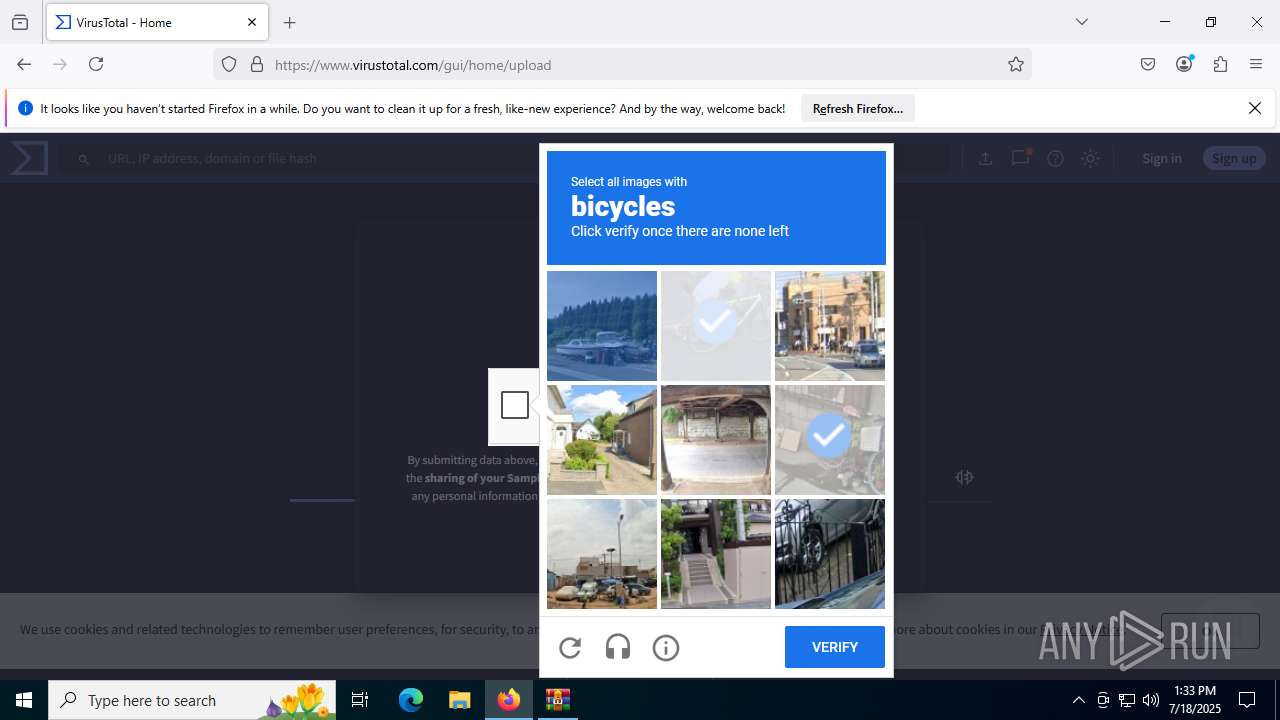Screen dimensions: 1280x720
Task: Open the Windows Start menu
Action: 24,700
